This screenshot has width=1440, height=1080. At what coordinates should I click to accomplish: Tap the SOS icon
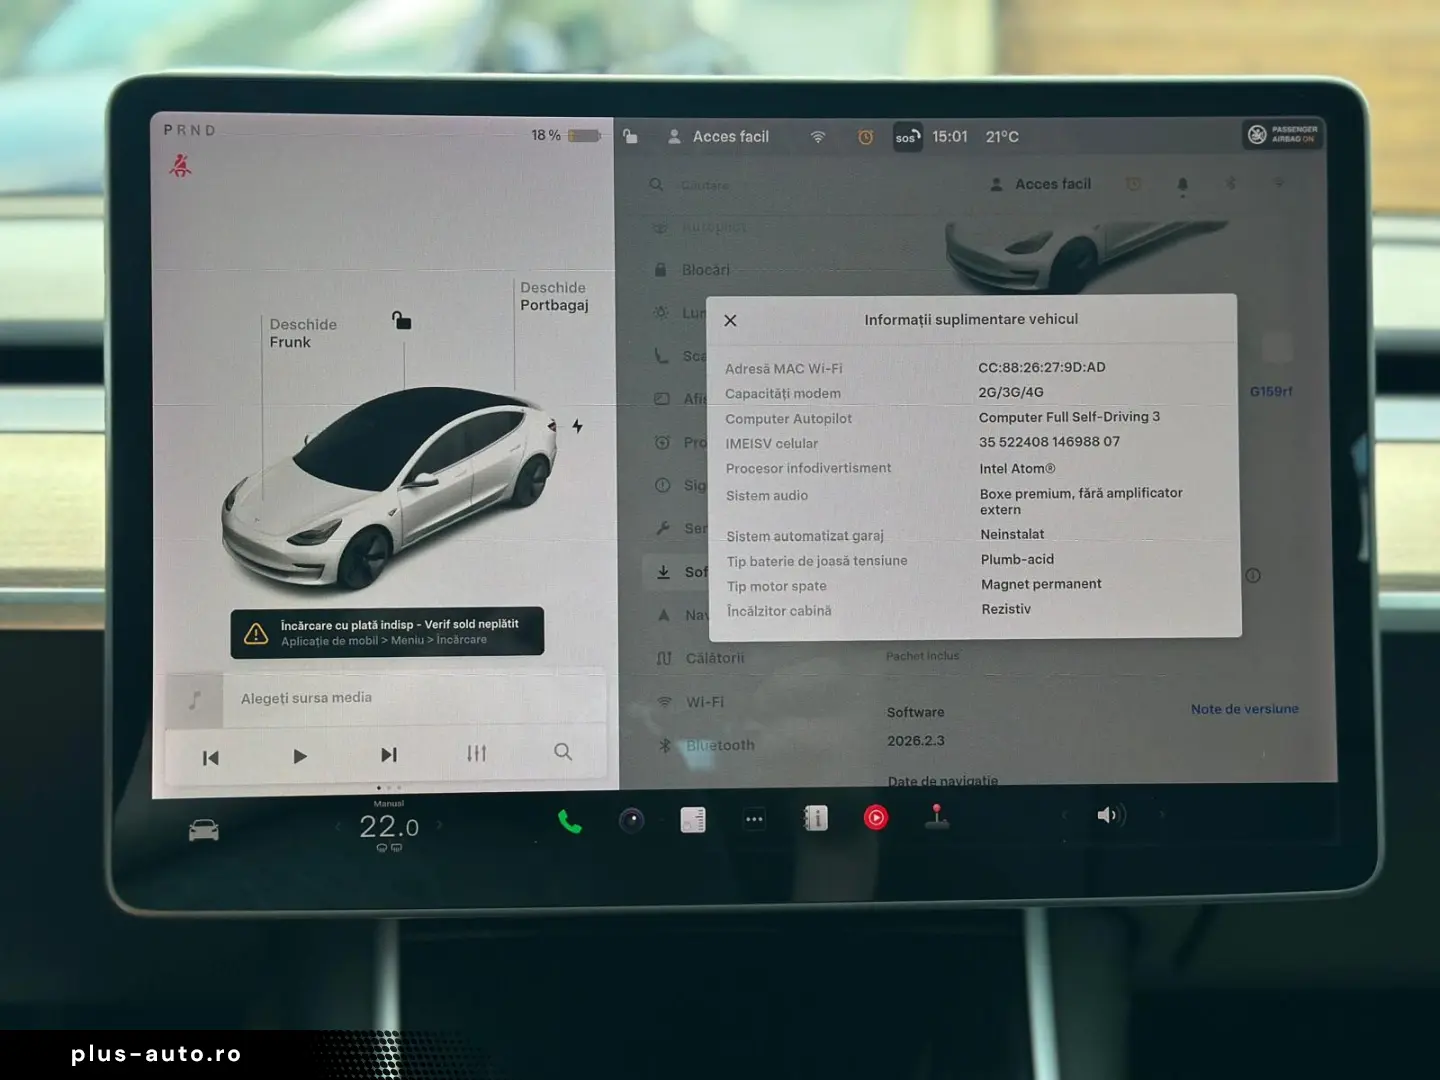coord(907,137)
